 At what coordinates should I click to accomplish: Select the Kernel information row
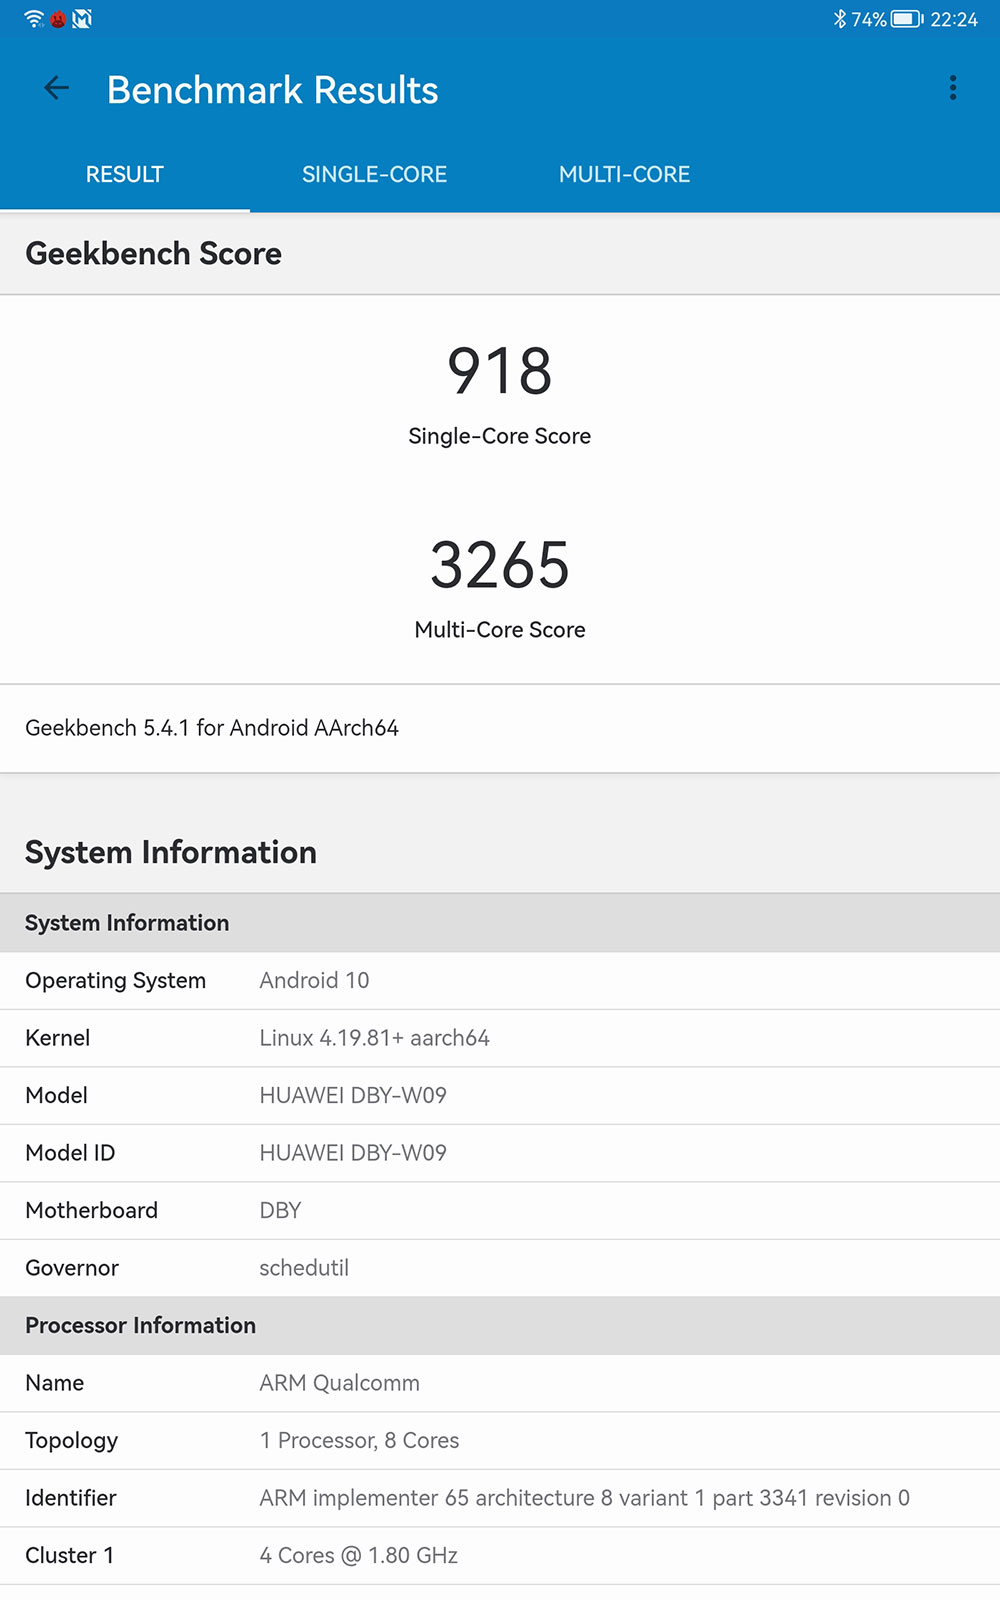(499, 1038)
